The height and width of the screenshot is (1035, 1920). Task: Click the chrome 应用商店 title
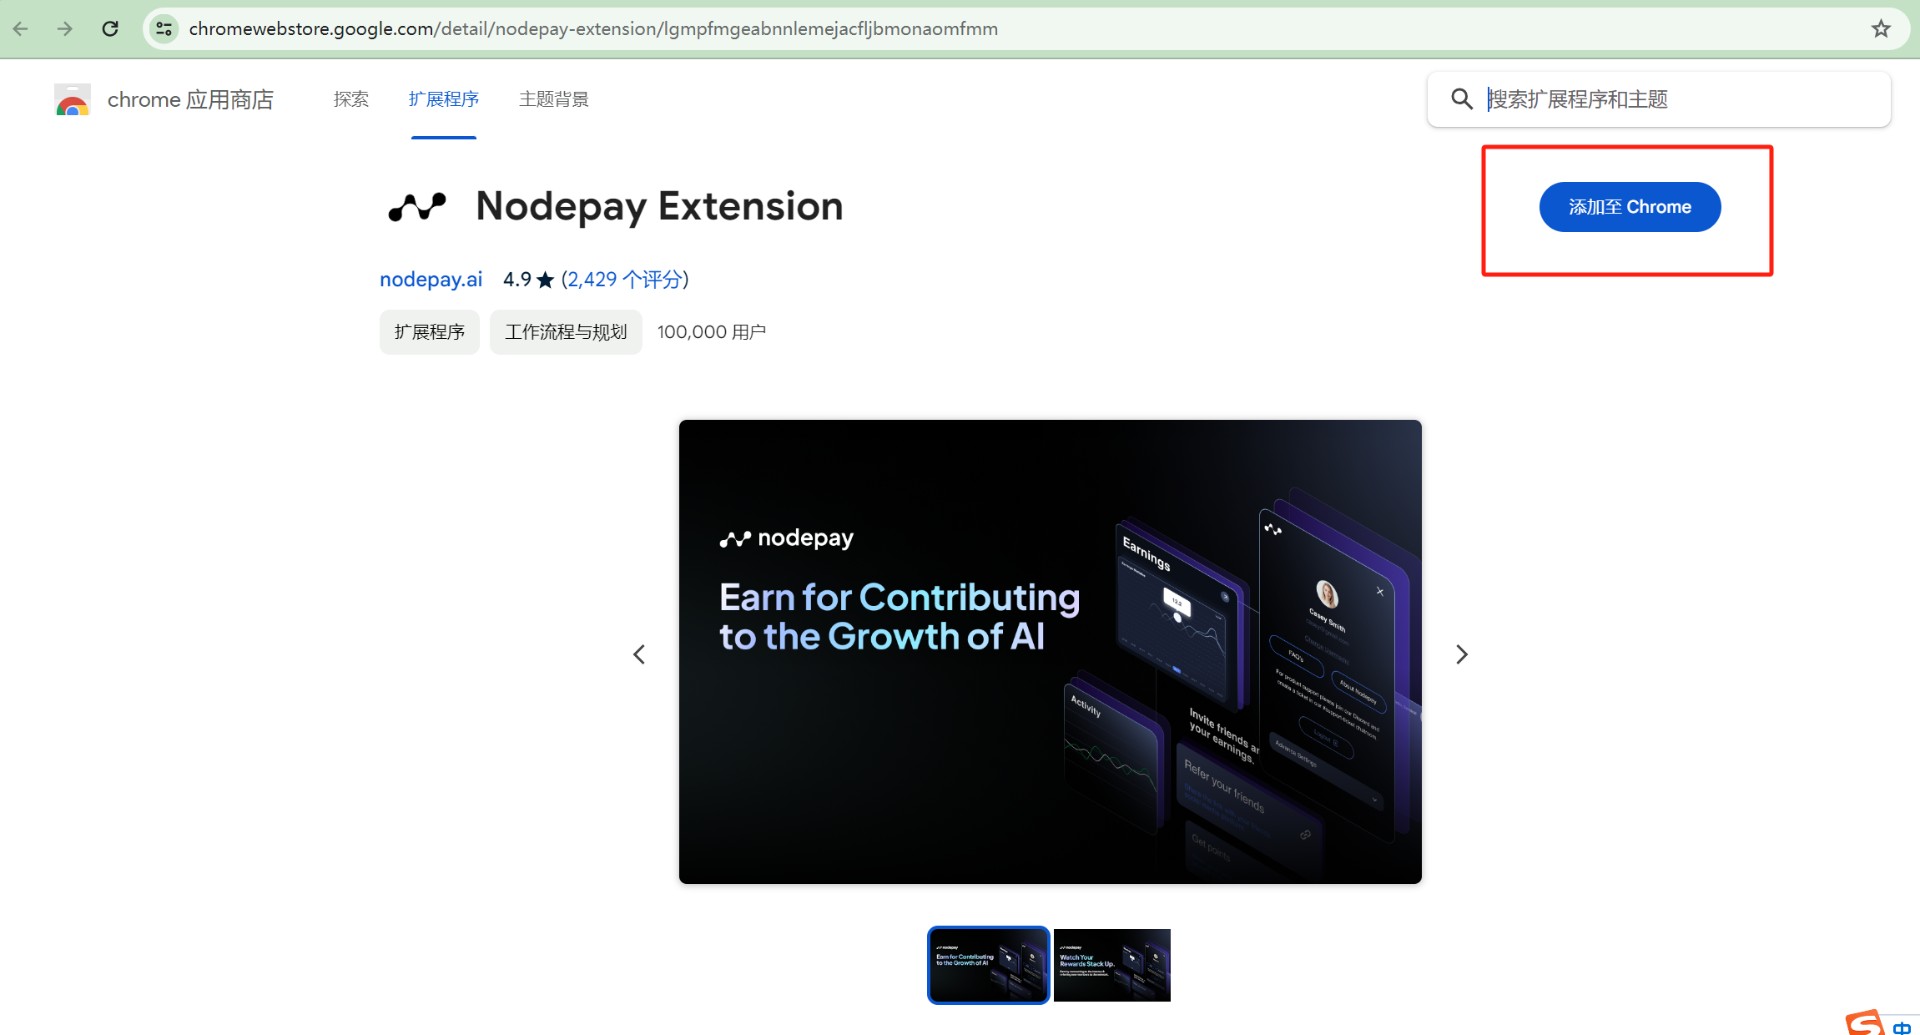pos(190,100)
